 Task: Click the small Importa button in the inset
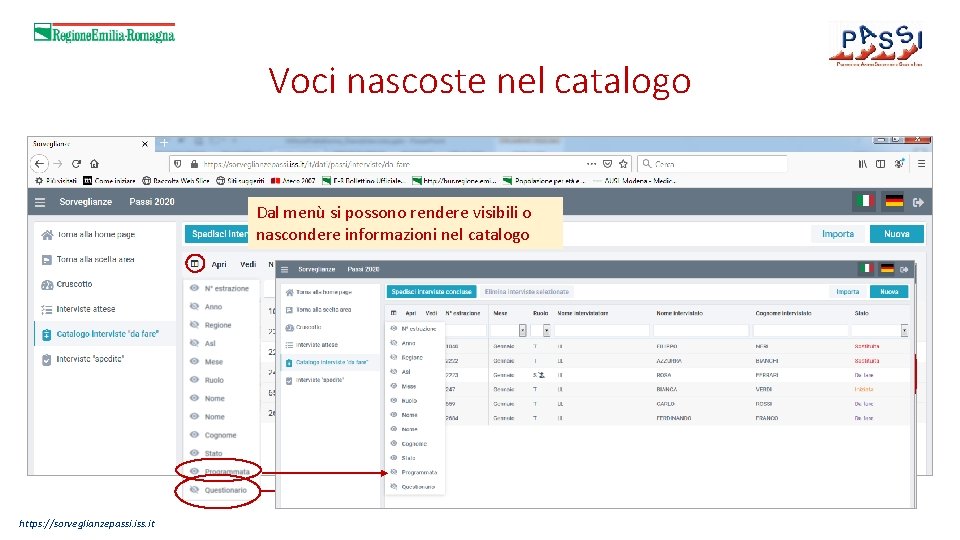(x=848, y=292)
